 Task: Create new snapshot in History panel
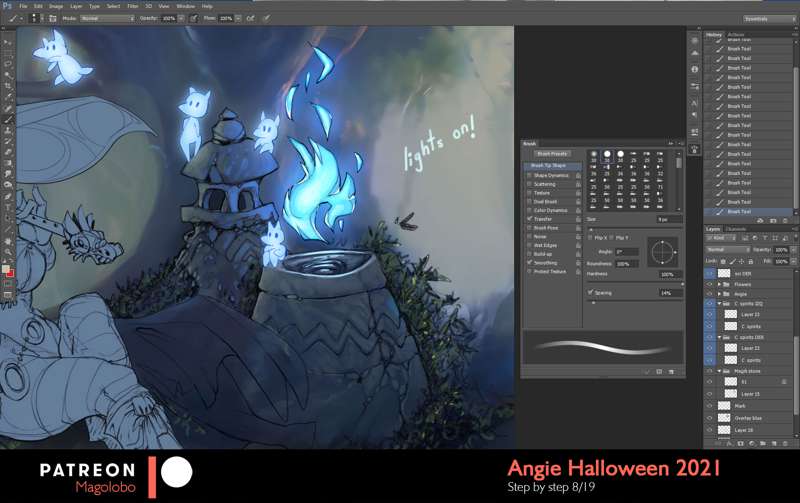[x=771, y=220]
